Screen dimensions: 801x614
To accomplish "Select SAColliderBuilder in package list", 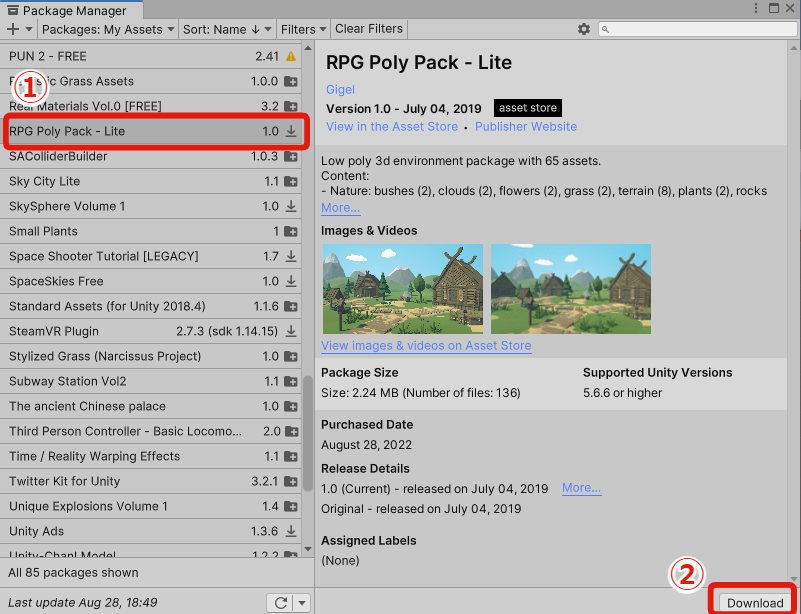I will [151, 156].
